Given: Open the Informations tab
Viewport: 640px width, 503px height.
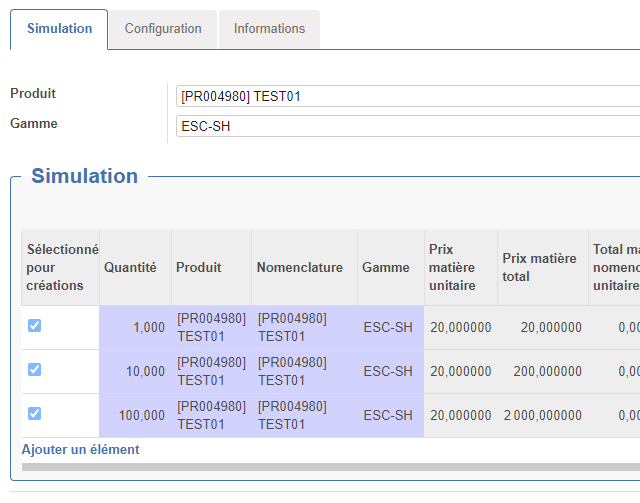Looking at the screenshot, I should pos(269,29).
